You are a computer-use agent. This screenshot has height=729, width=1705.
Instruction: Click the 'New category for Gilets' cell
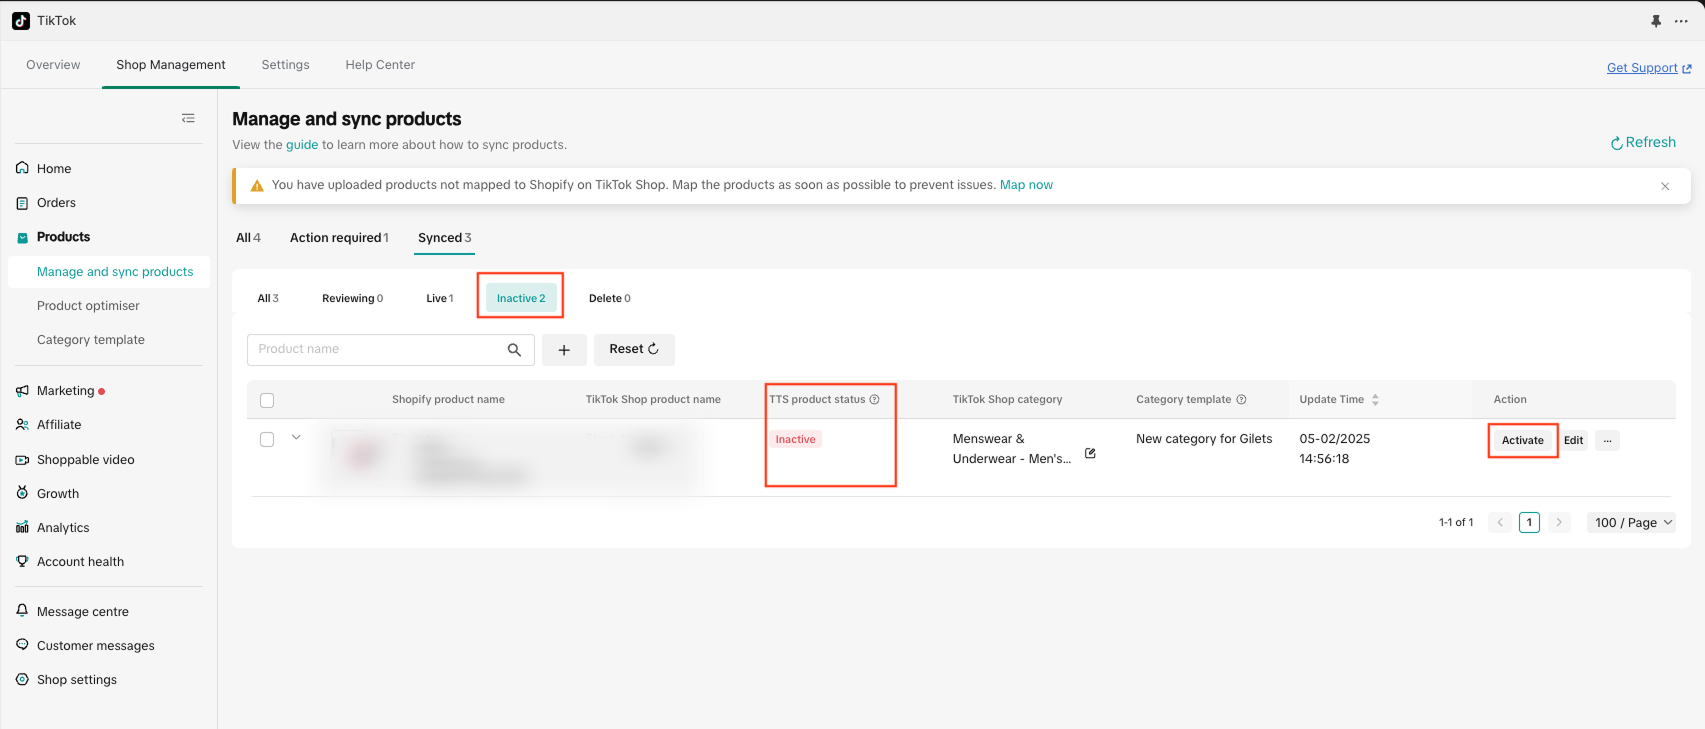click(x=1204, y=439)
